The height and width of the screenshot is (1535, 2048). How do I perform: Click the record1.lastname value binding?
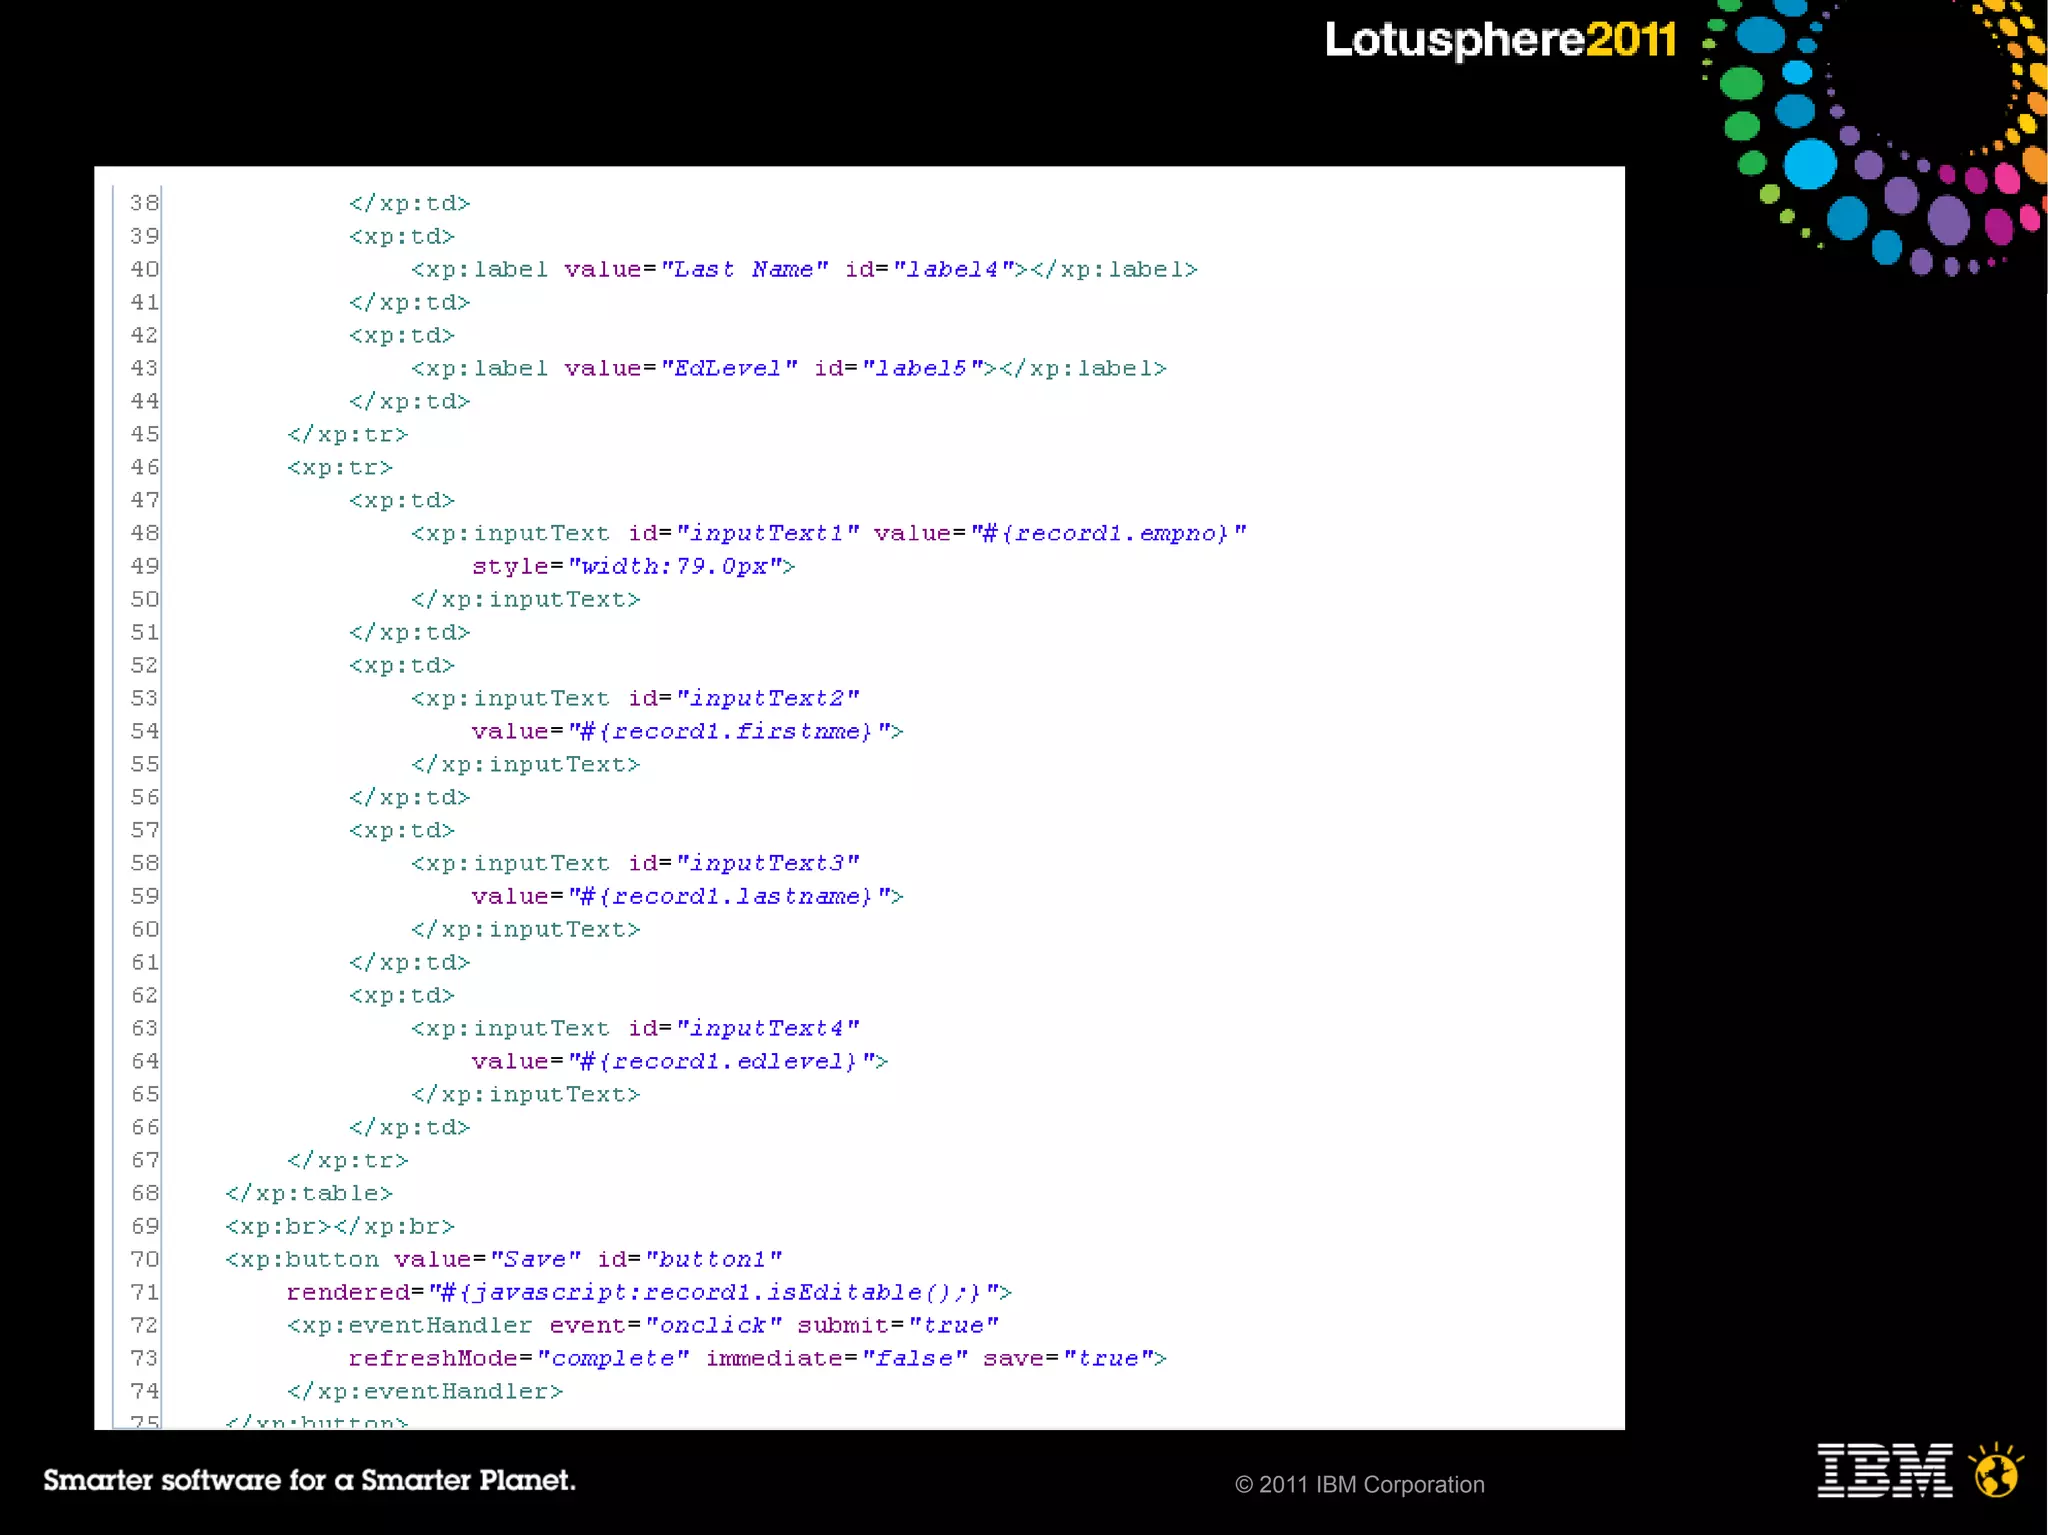(735, 896)
